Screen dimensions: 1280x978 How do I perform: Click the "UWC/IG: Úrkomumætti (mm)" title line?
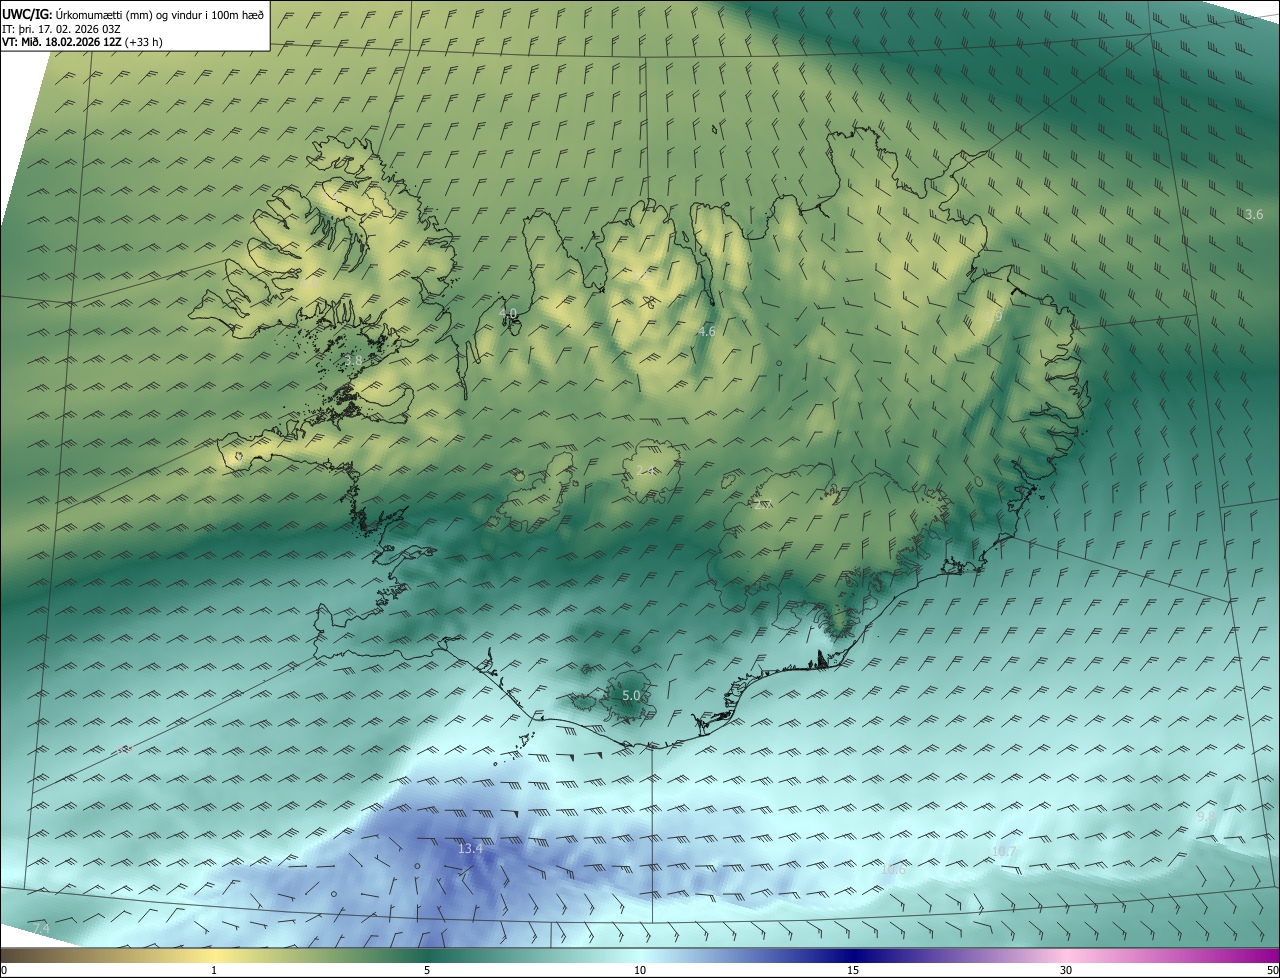click(132, 13)
